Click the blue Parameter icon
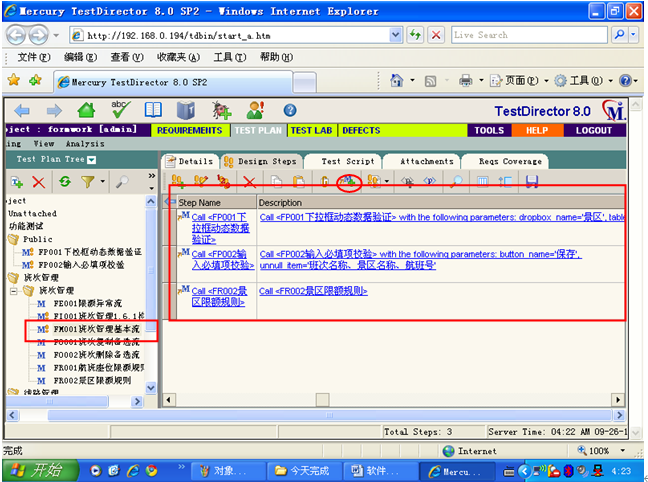 (430, 181)
